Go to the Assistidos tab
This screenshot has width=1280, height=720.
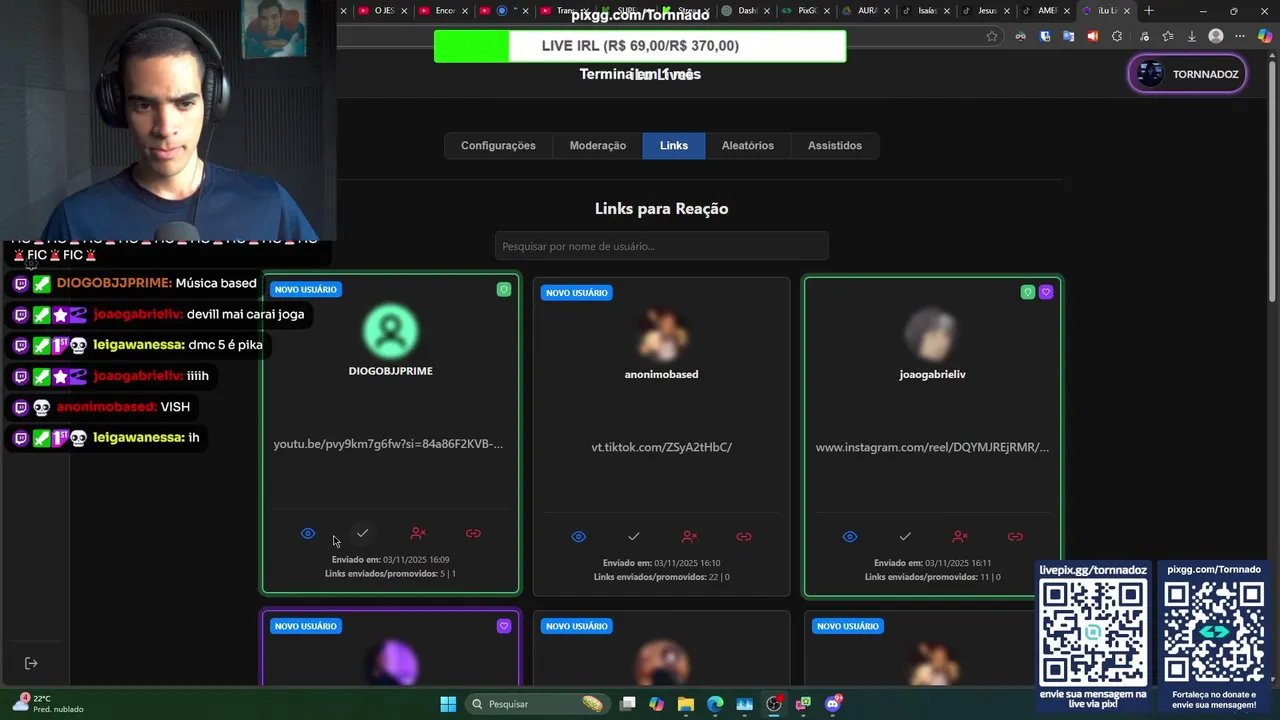click(x=835, y=146)
